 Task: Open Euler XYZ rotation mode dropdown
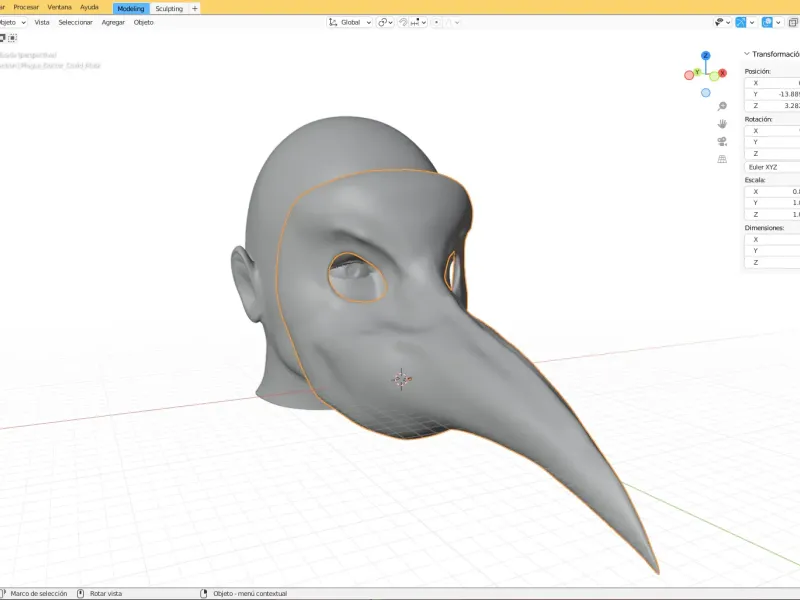(x=772, y=167)
